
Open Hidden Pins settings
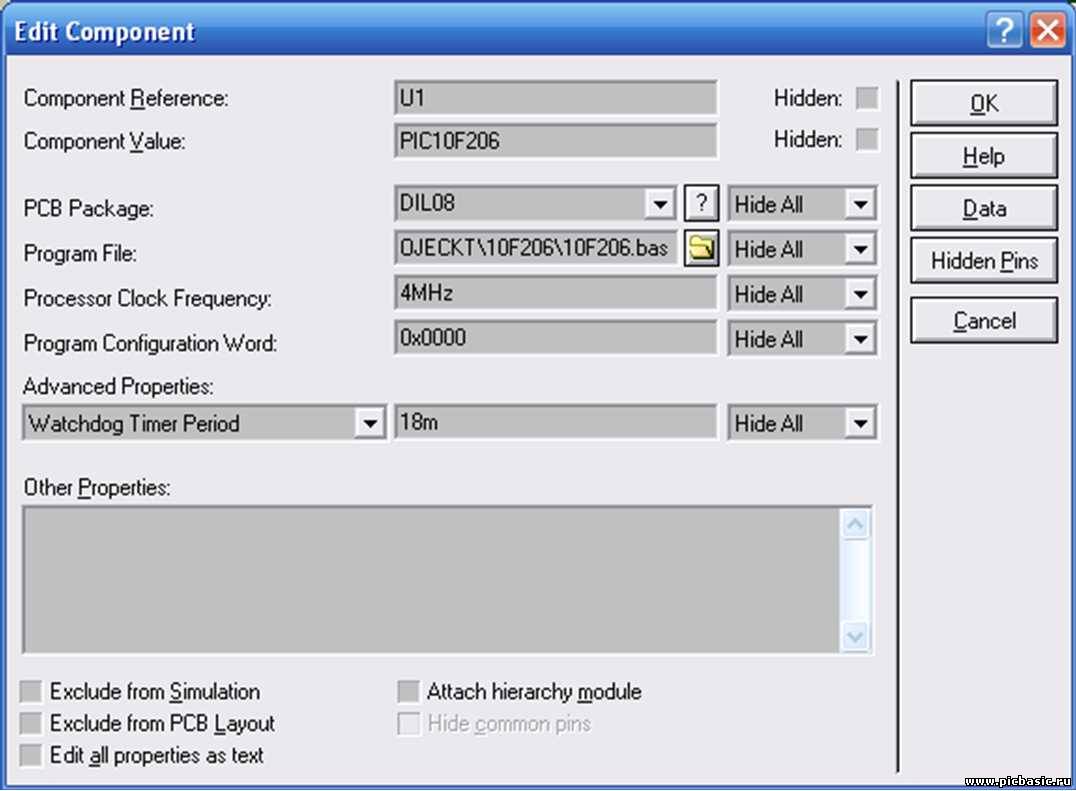tap(984, 261)
